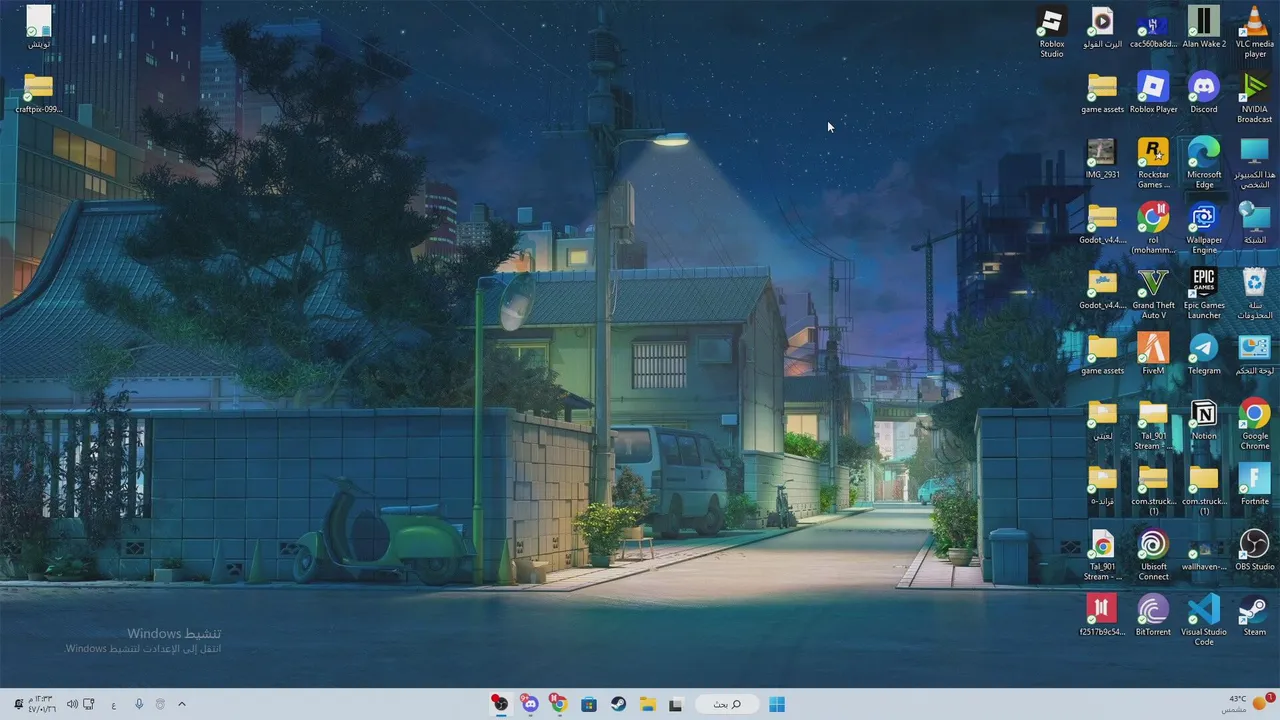Open Alan Wake 2 desktop icon
Screen dimensions: 1280x720
pyautogui.click(x=1204, y=28)
